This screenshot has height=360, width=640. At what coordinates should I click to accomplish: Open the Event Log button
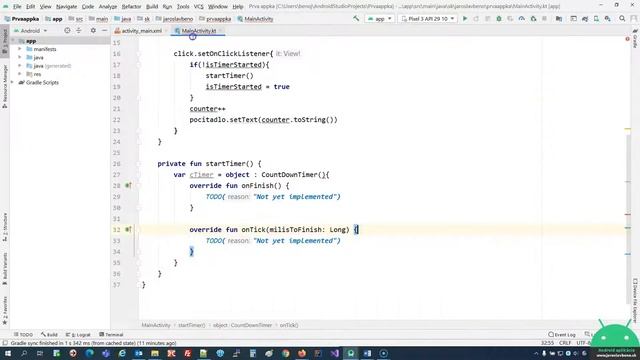(x=562, y=335)
